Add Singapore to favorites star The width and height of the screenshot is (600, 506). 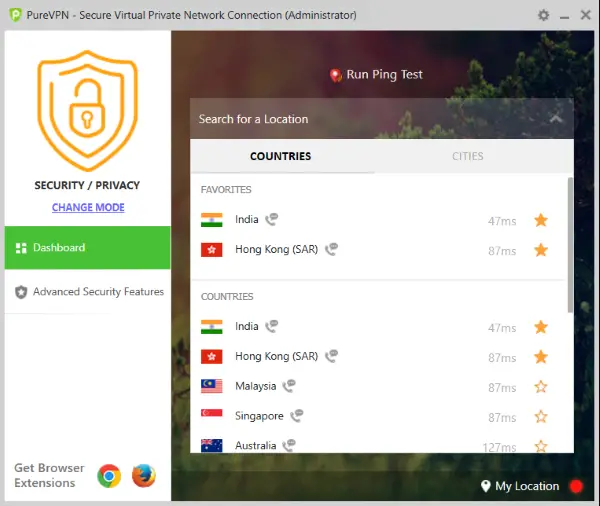tap(541, 417)
